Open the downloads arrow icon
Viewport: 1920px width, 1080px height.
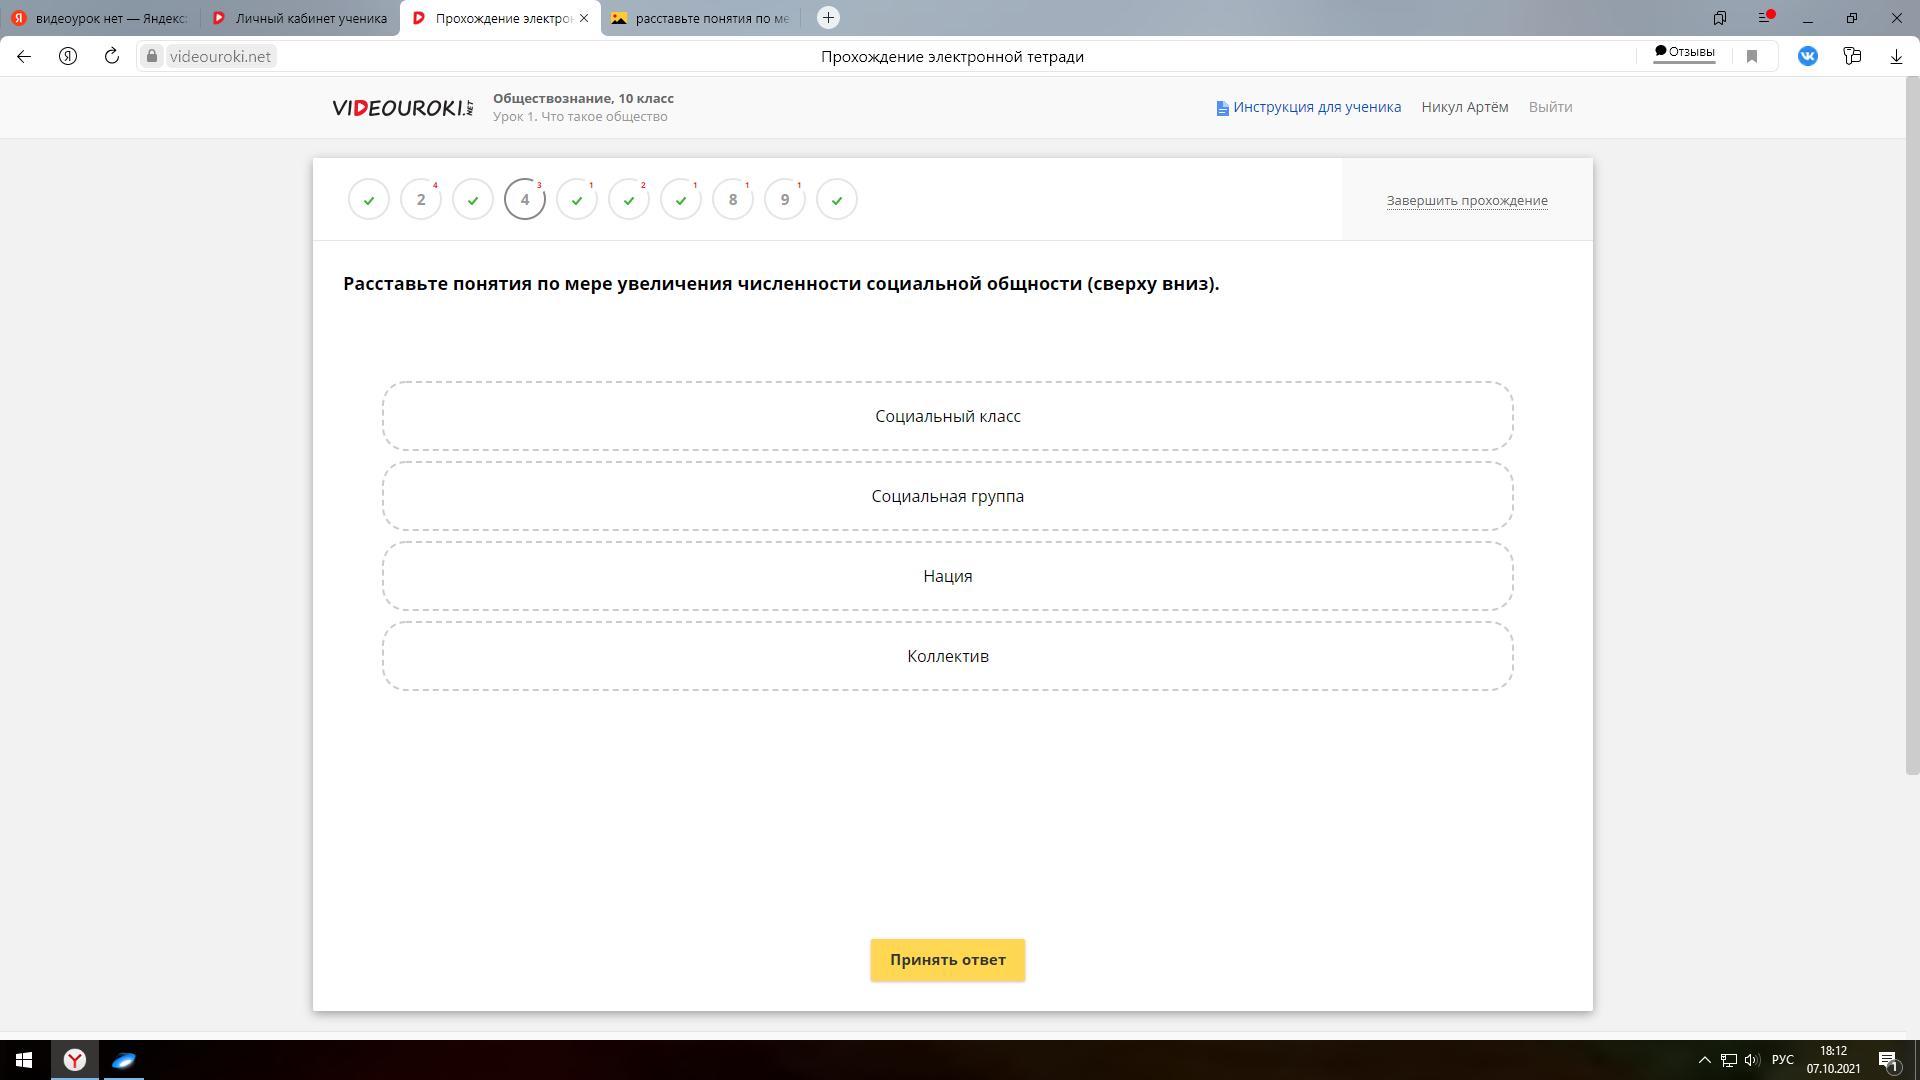click(x=1895, y=57)
